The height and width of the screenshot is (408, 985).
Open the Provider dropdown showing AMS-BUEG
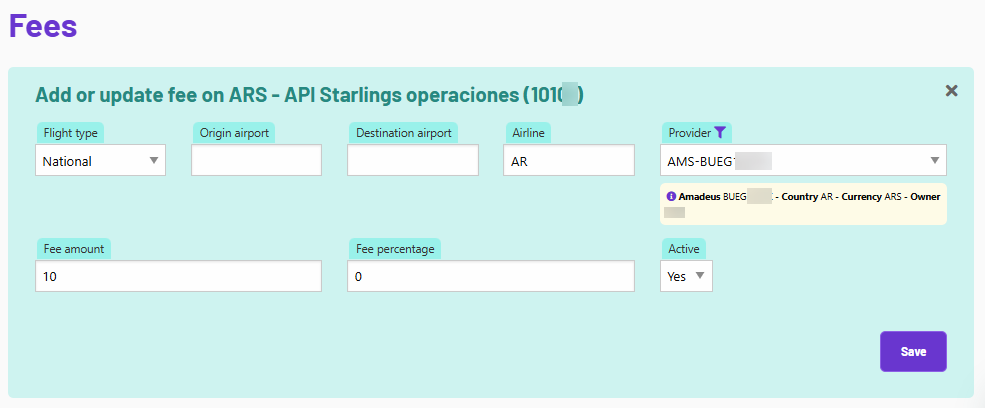[x=803, y=160]
